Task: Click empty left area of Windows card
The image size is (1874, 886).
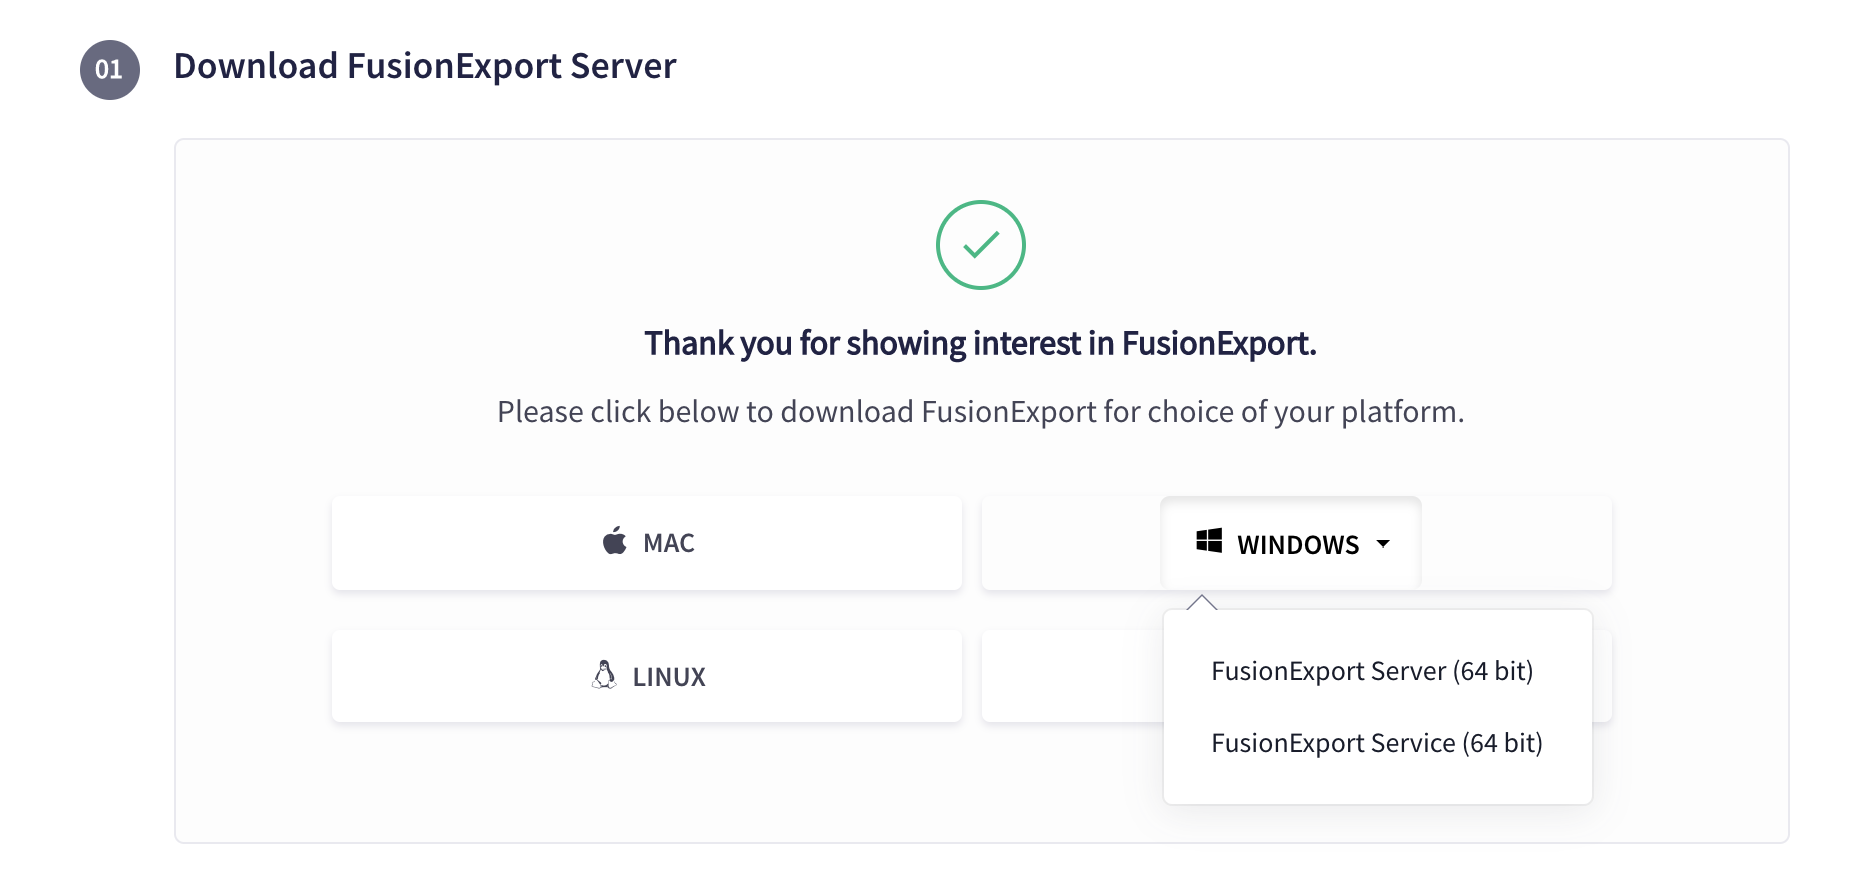Action: coord(1070,543)
